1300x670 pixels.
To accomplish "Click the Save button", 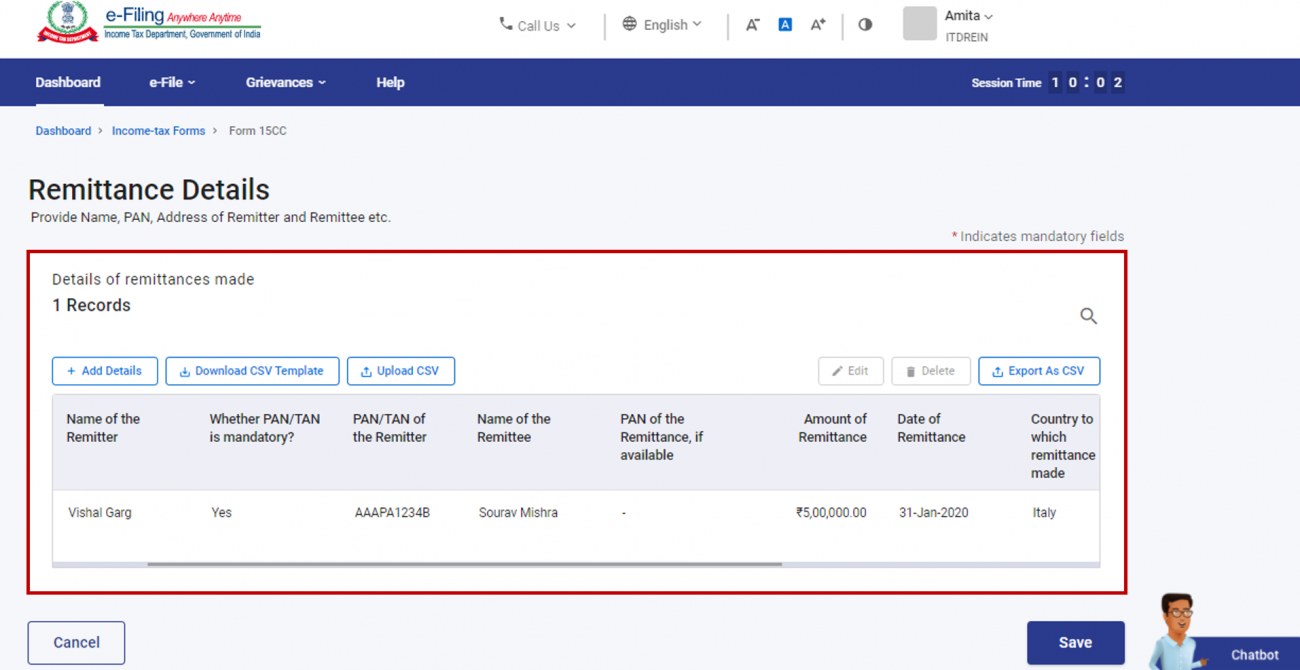I will pyautogui.click(x=1075, y=642).
